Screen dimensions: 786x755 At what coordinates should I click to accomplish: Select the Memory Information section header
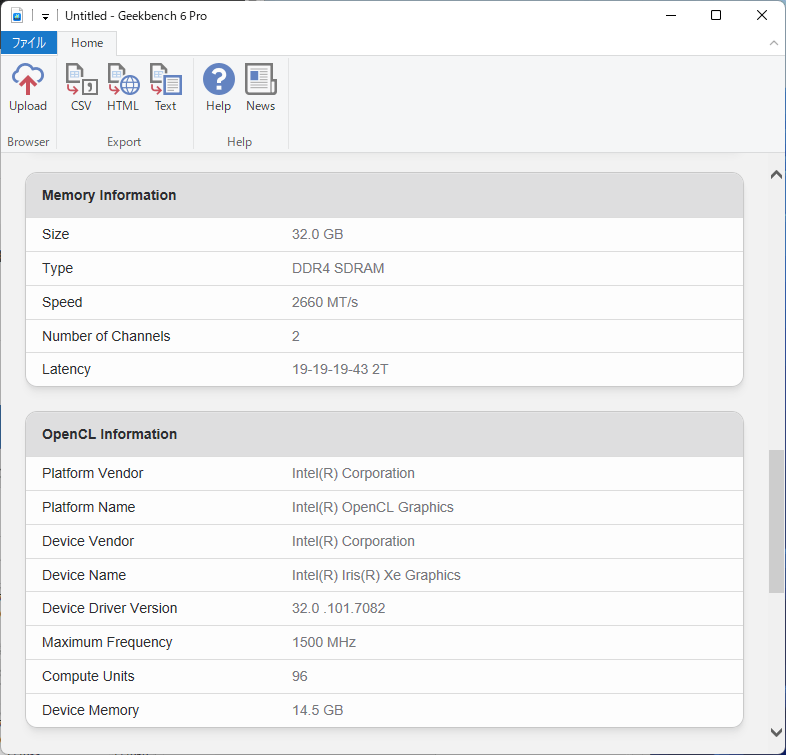click(x=109, y=195)
